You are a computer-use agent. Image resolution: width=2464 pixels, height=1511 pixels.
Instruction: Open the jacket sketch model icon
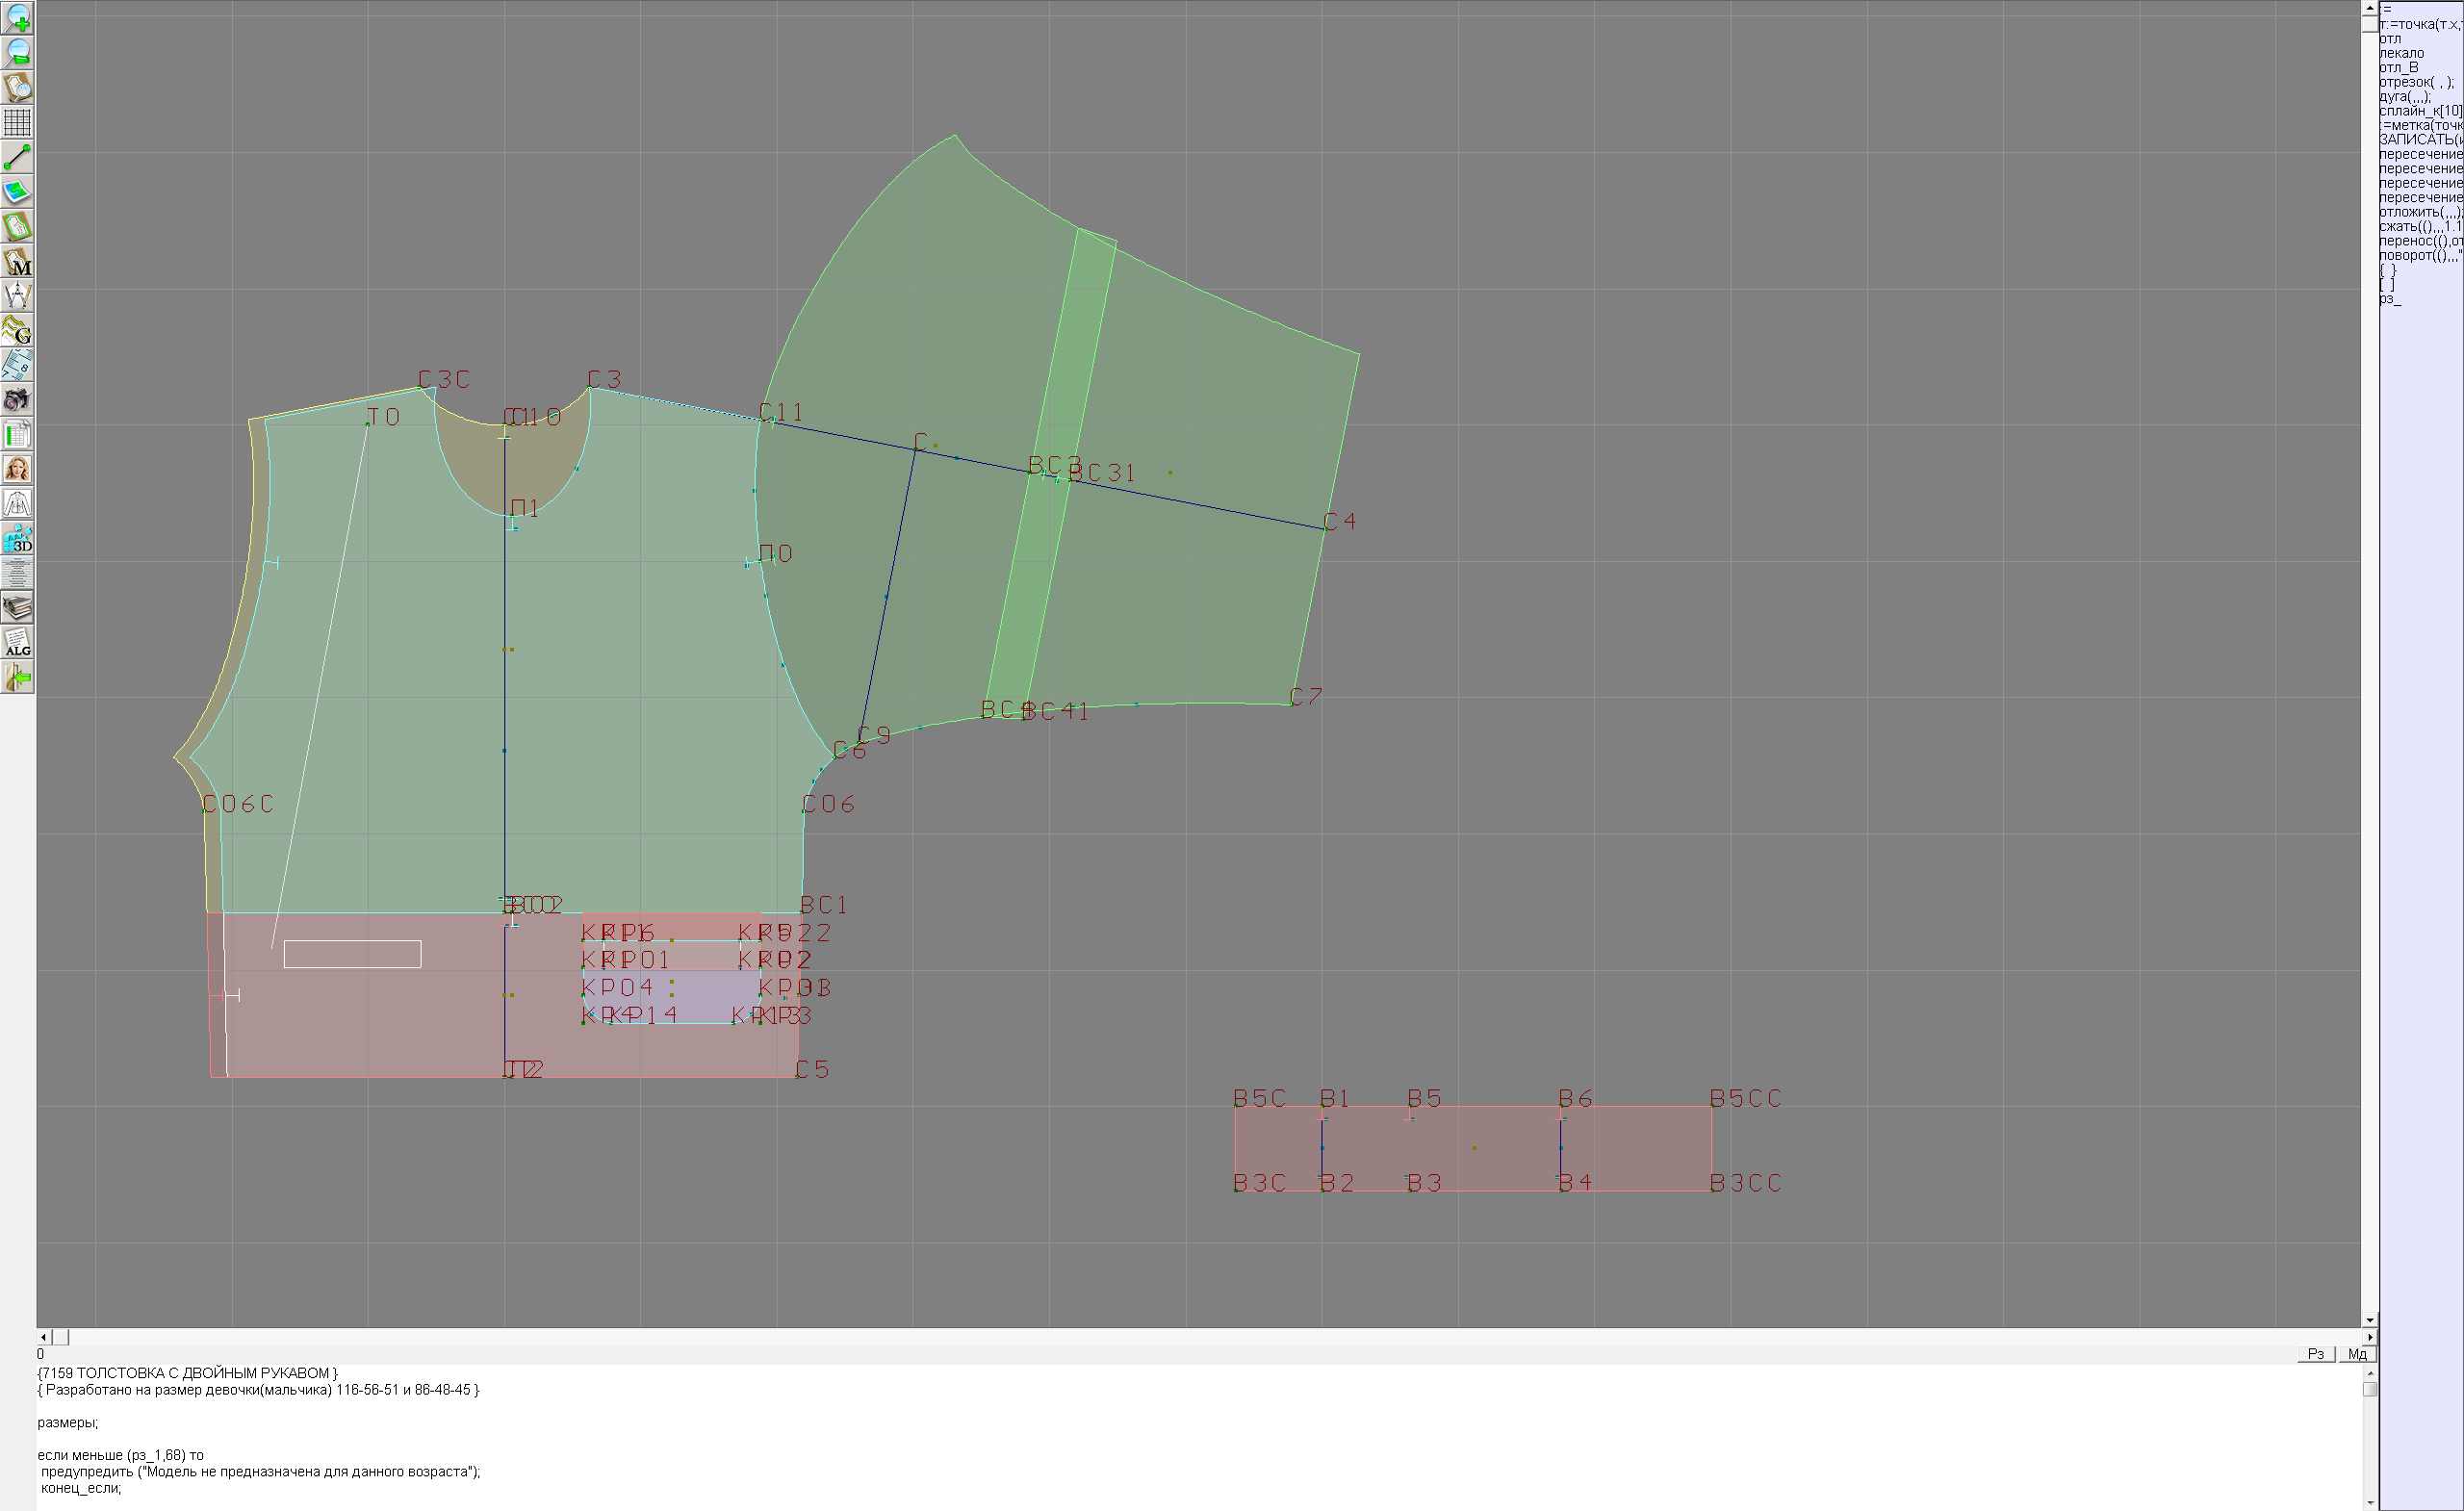[17, 503]
